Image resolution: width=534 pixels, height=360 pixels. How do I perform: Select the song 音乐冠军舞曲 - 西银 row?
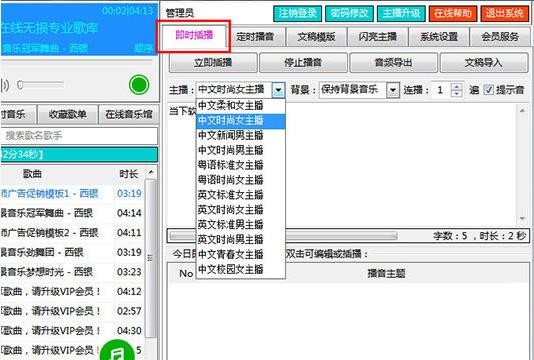72,213
